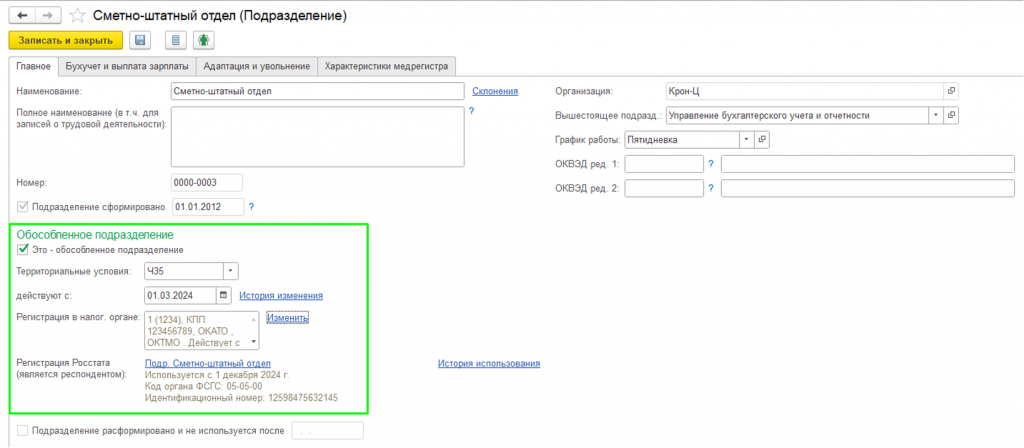Open the График работы record icon
This screenshot has width=1024, height=448.
pos(762,140)
